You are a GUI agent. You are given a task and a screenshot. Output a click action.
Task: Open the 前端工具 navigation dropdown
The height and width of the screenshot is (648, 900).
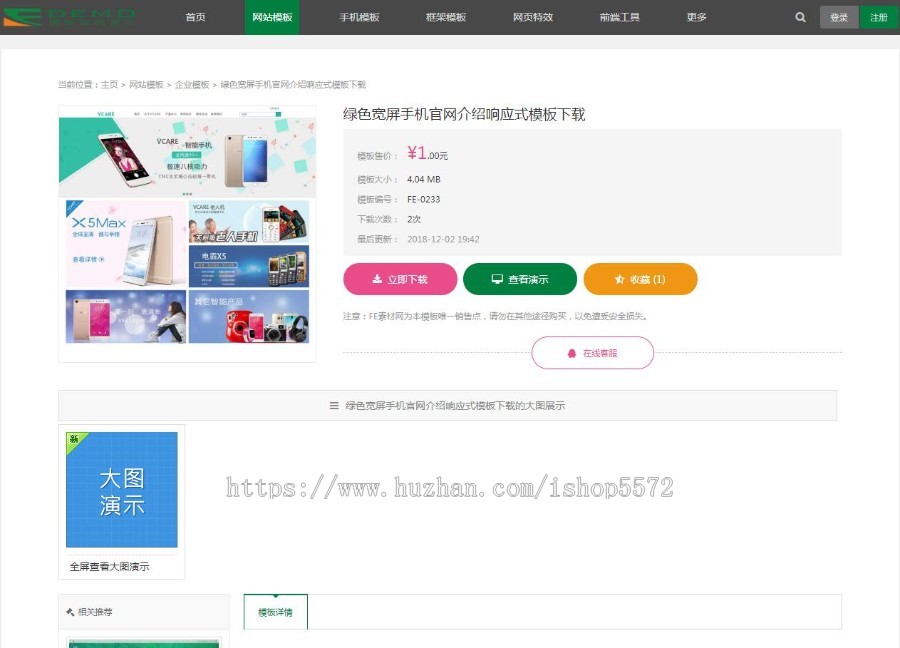[x=618, y=17]
